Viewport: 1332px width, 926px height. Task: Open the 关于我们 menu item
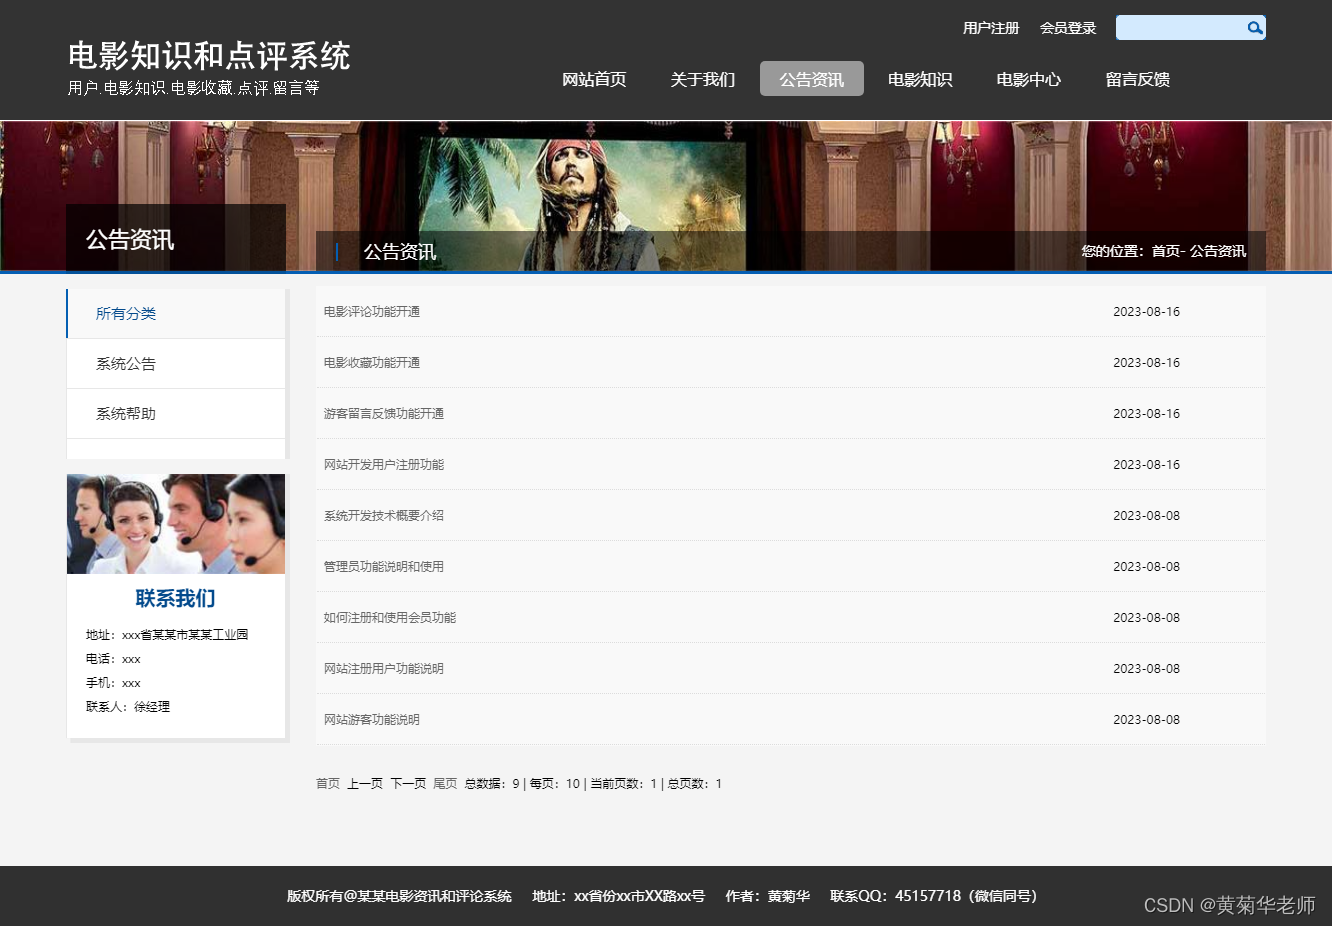(703, 78)
